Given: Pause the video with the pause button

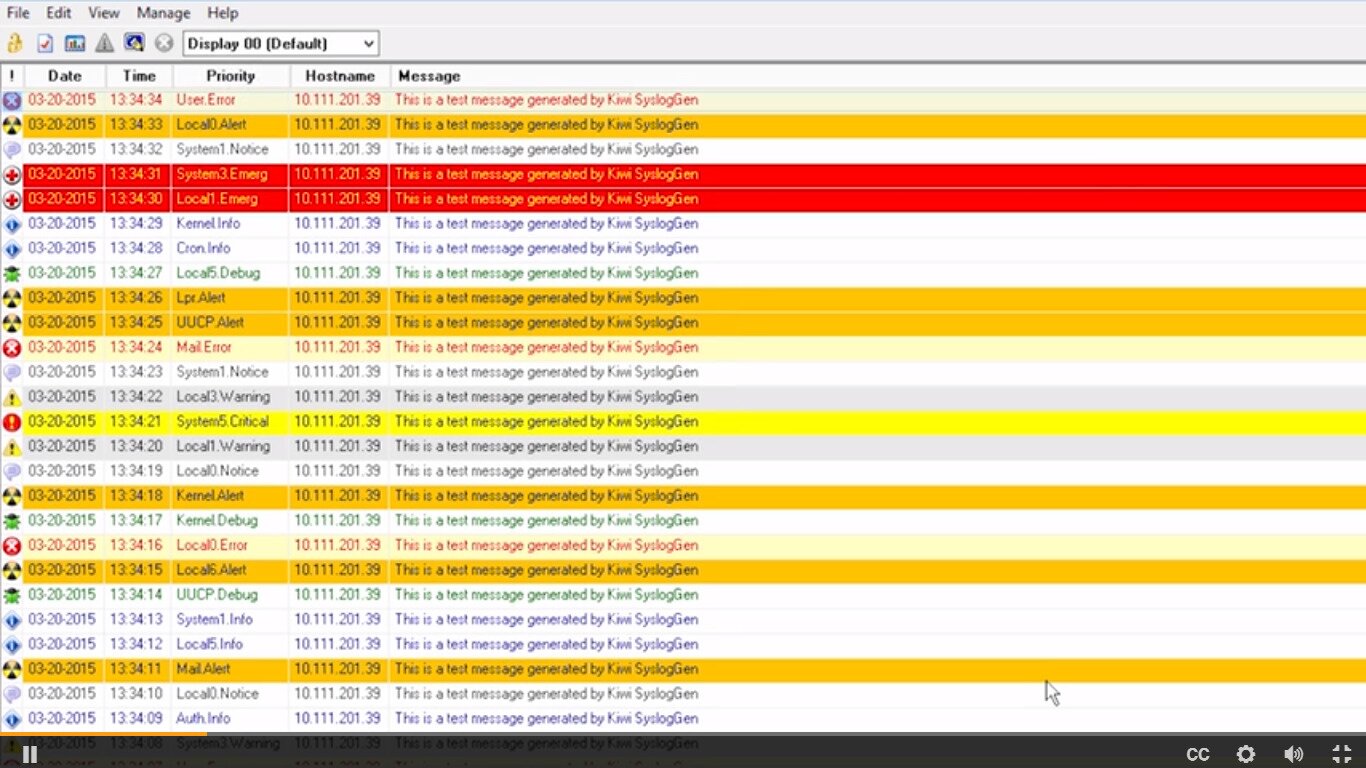Looking at the screenshot, I should (29, 753).
